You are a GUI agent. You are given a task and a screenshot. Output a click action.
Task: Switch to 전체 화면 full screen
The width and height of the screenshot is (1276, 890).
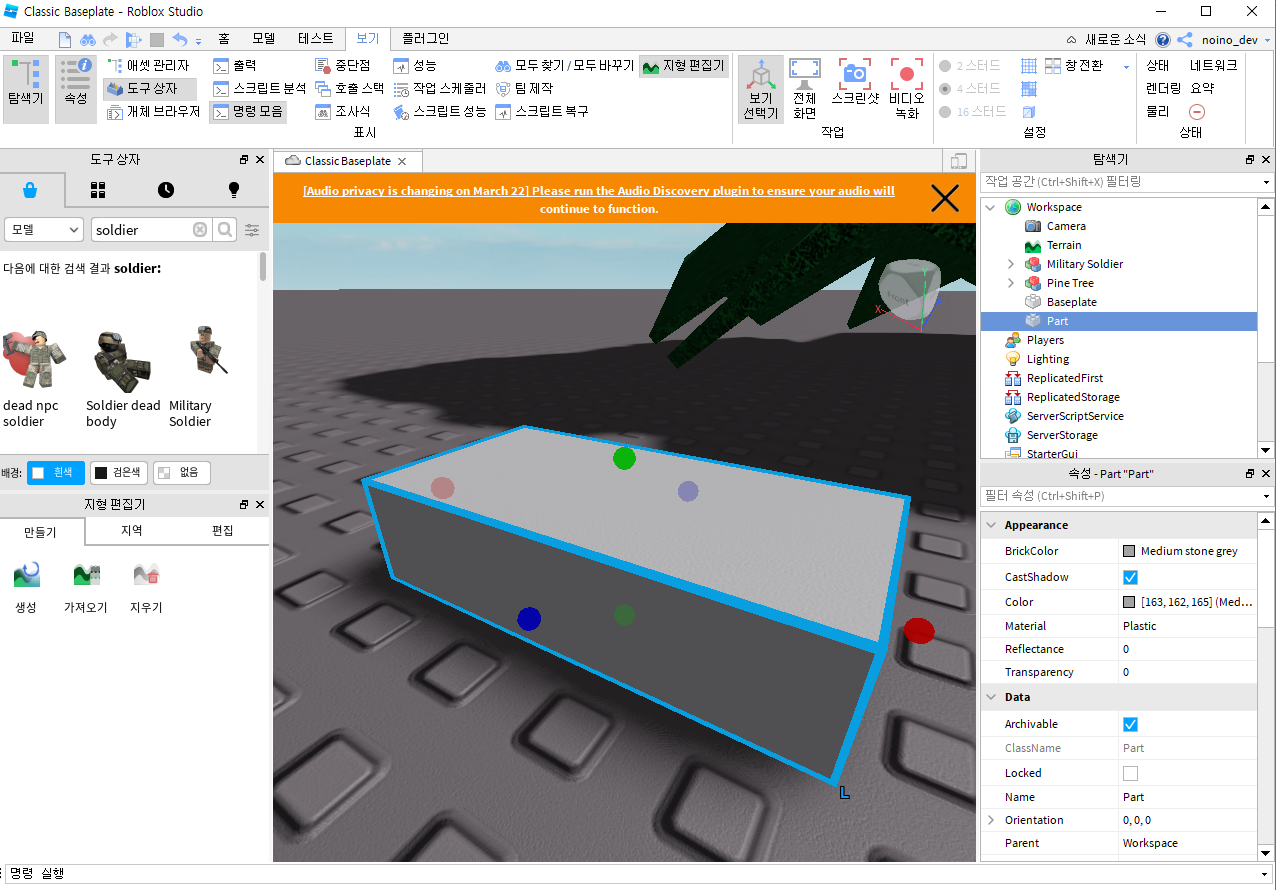tap(805, 89)
